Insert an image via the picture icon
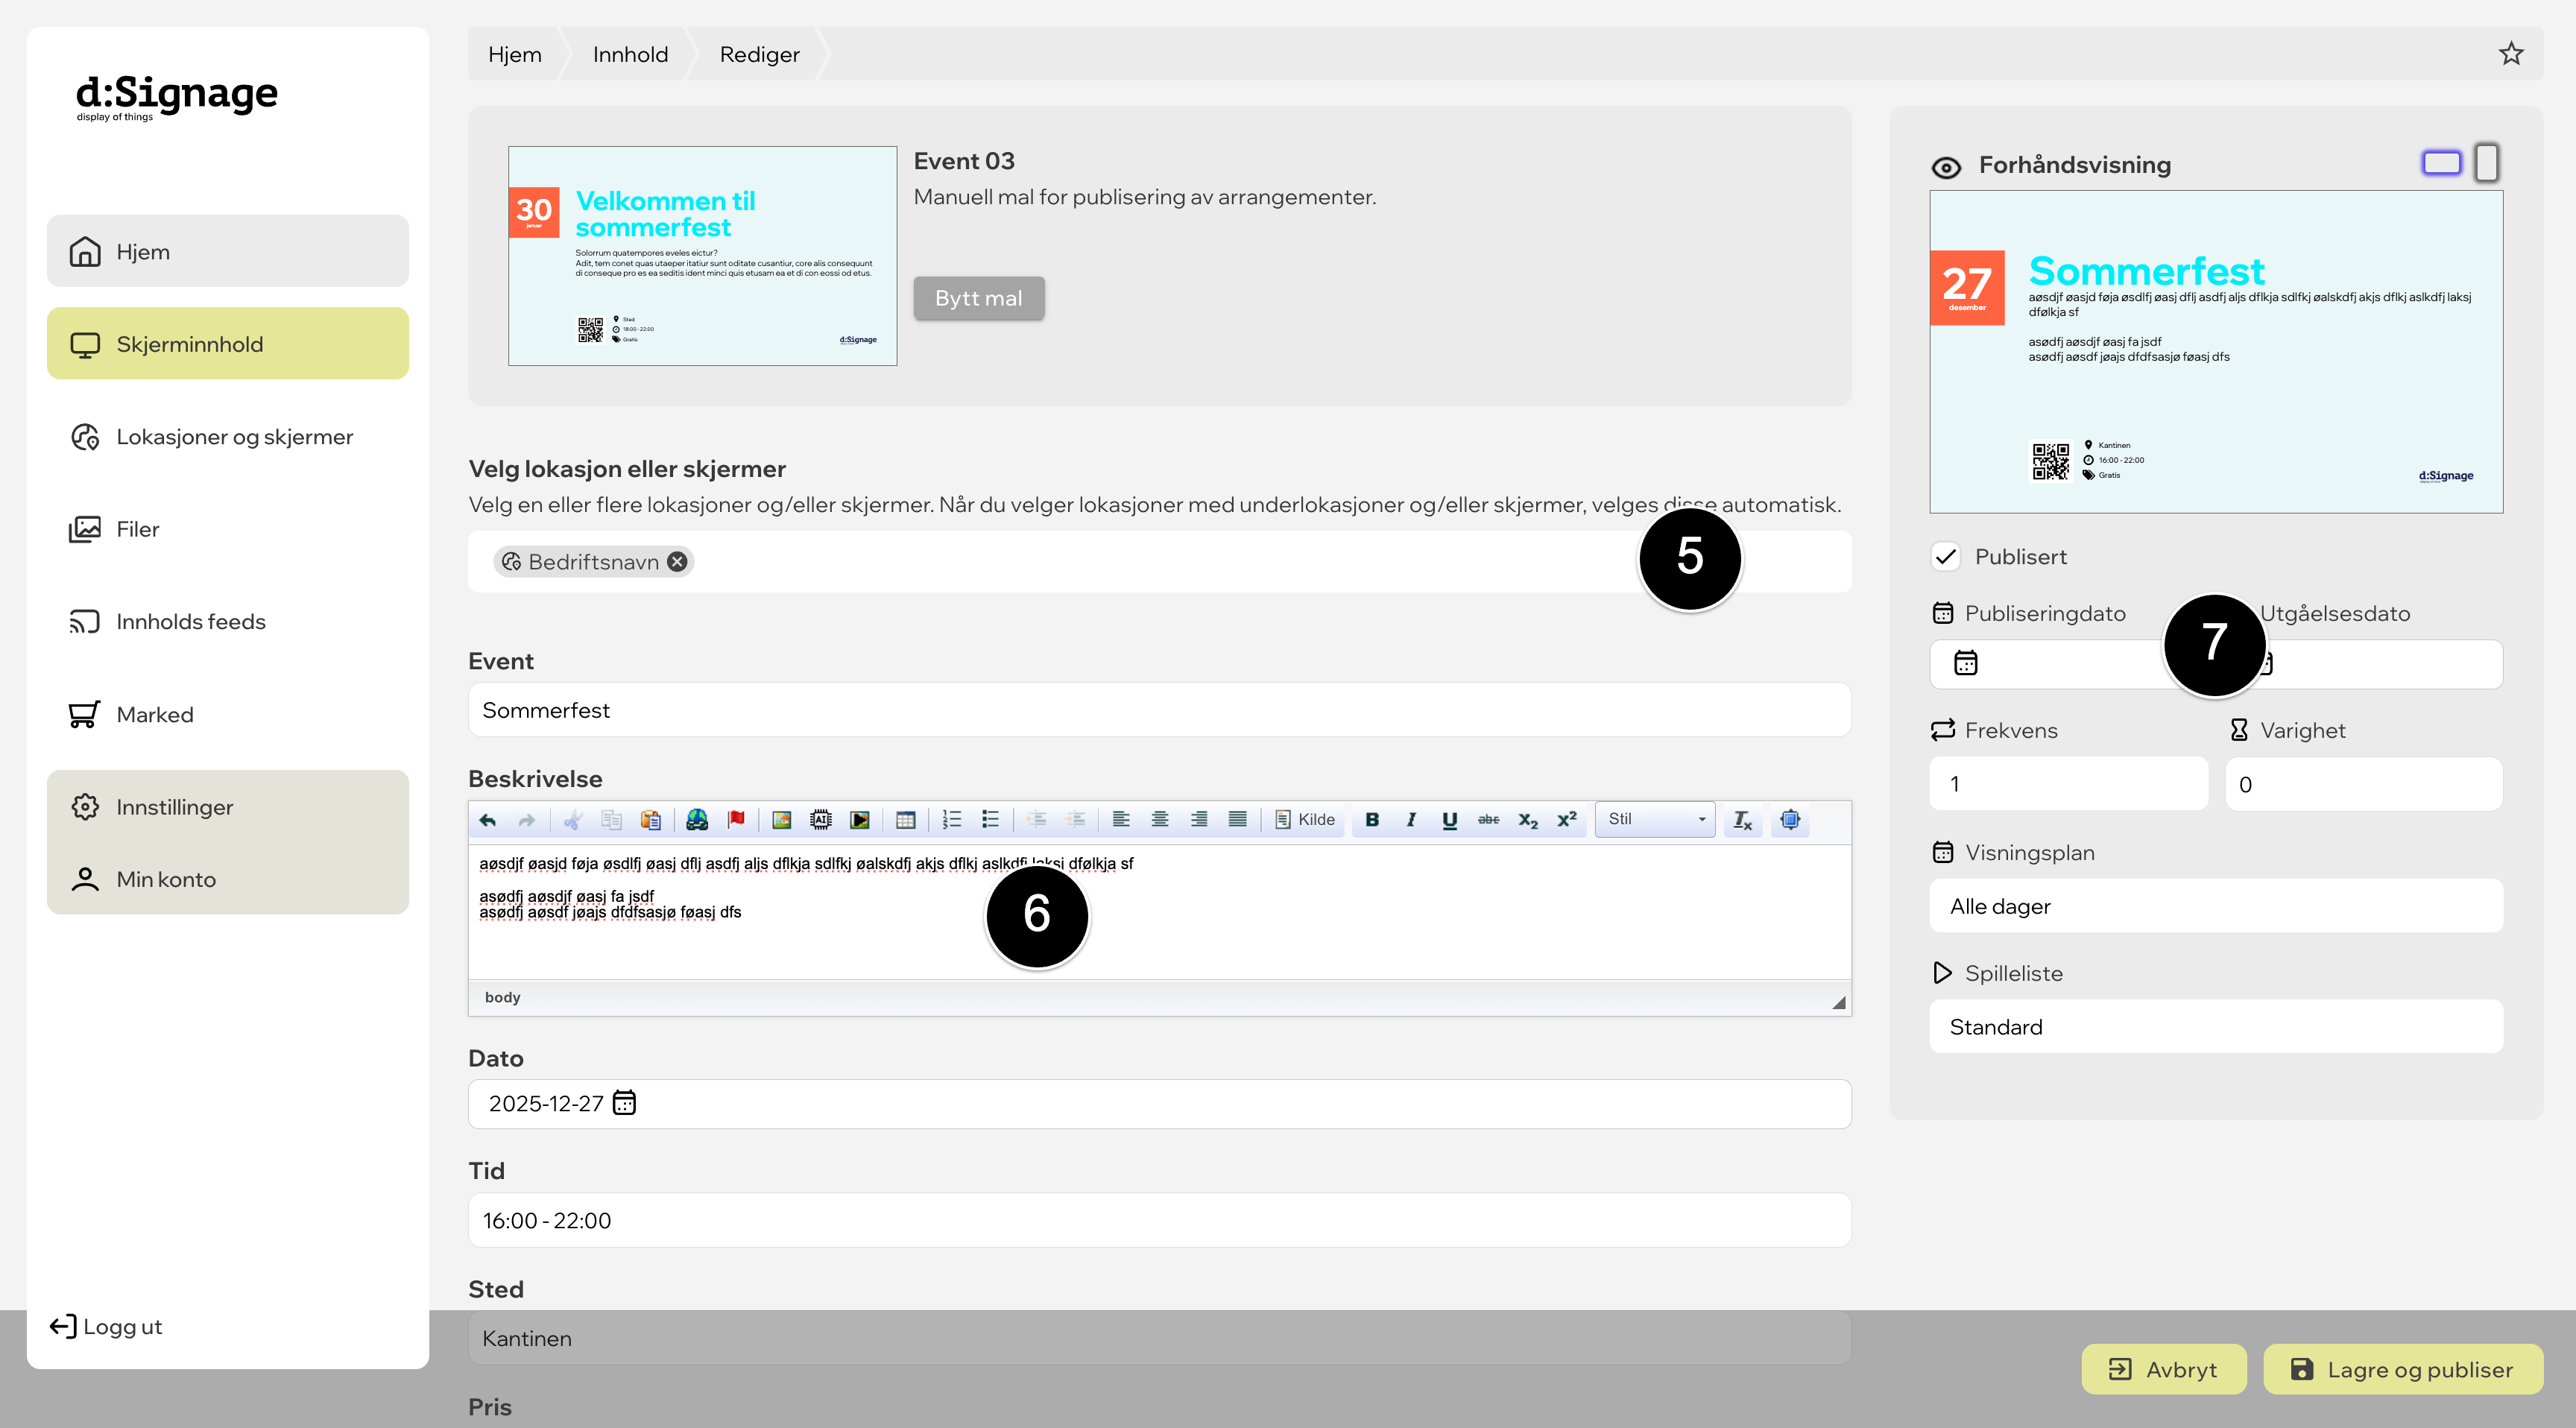The height and width of the screenshot is (1428, 2576). tap(782, 820)
